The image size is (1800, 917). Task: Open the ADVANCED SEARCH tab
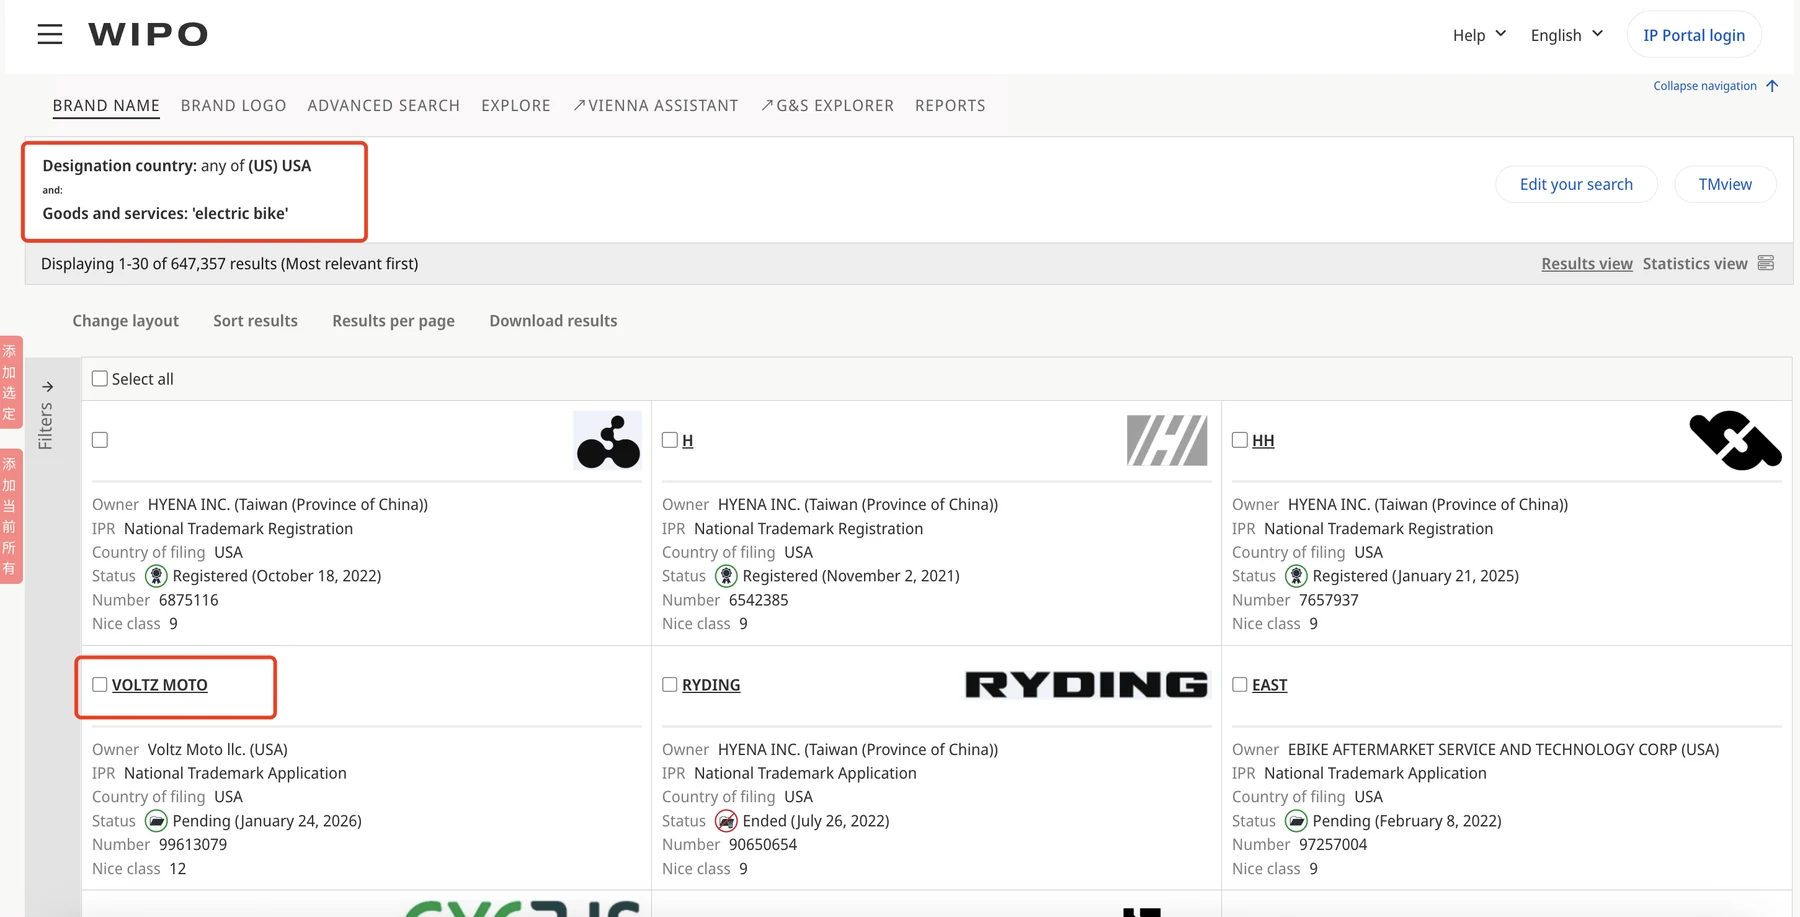[x=384, y=106]
